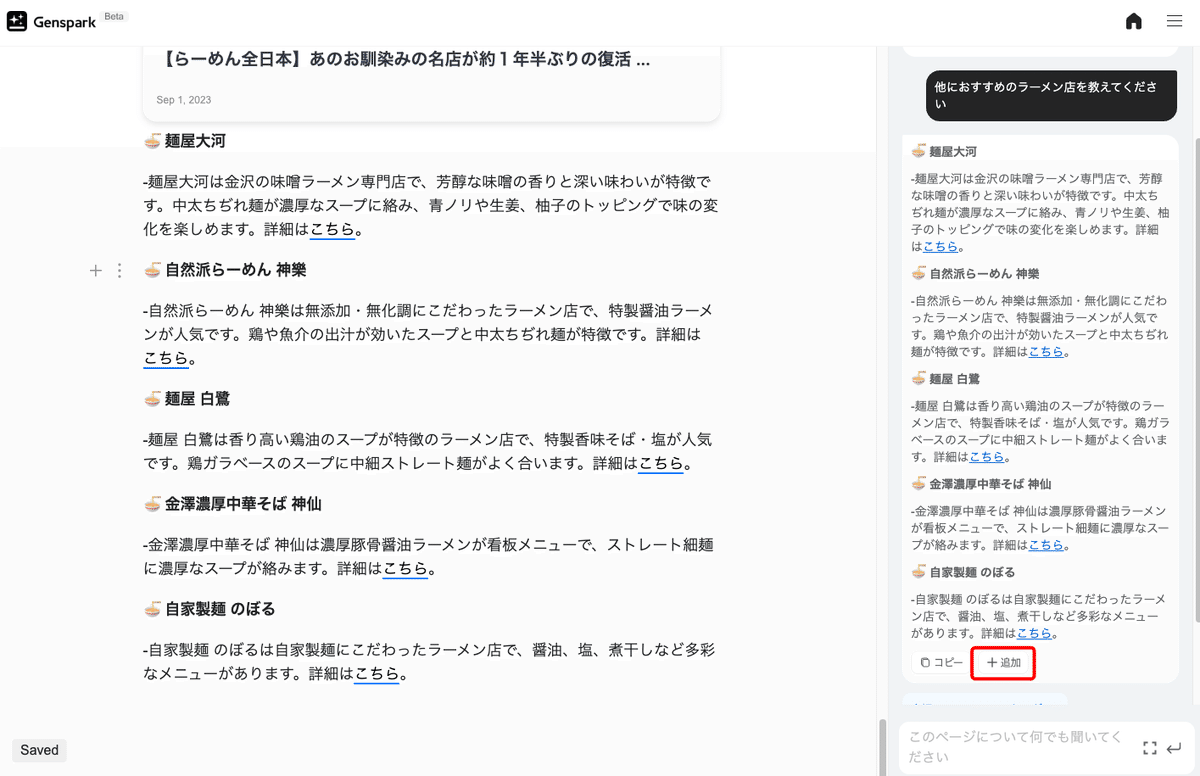Open こちら link in chat panel 麺屋 白鷺 answer
The image size is (1200, 776).
click(x=987, y=457)
